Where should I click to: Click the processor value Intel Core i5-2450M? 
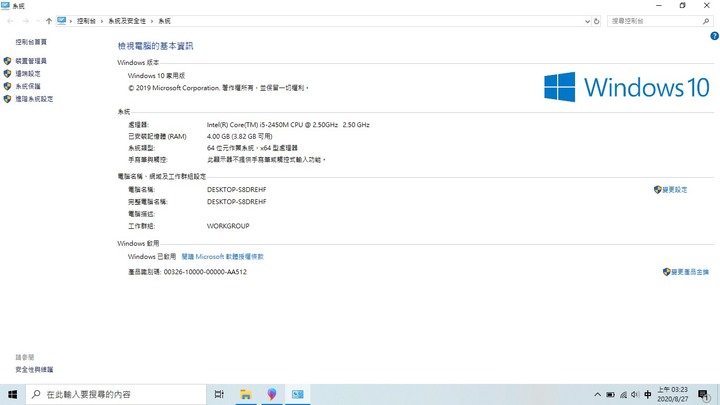pos(288,125)
